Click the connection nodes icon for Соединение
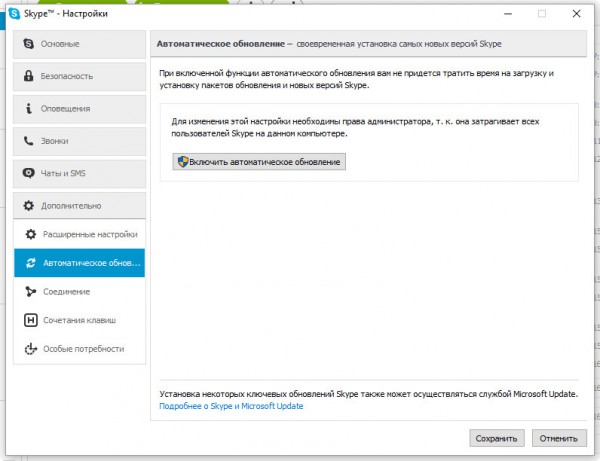Image resolution: width=600 pixels, height=461 pixels. (31, 292)
